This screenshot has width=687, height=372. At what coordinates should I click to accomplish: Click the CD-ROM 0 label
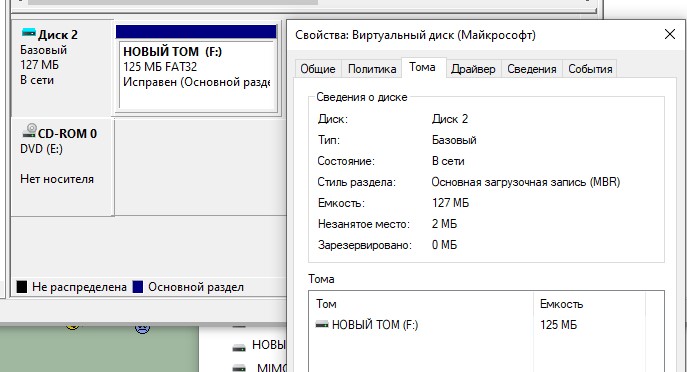[x=67, y=133]
